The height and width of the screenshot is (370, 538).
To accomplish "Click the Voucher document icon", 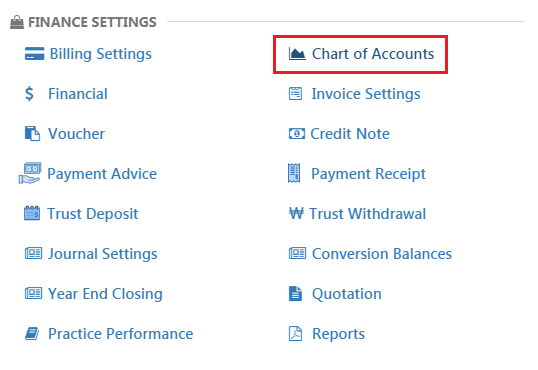I will pos(32,134).
